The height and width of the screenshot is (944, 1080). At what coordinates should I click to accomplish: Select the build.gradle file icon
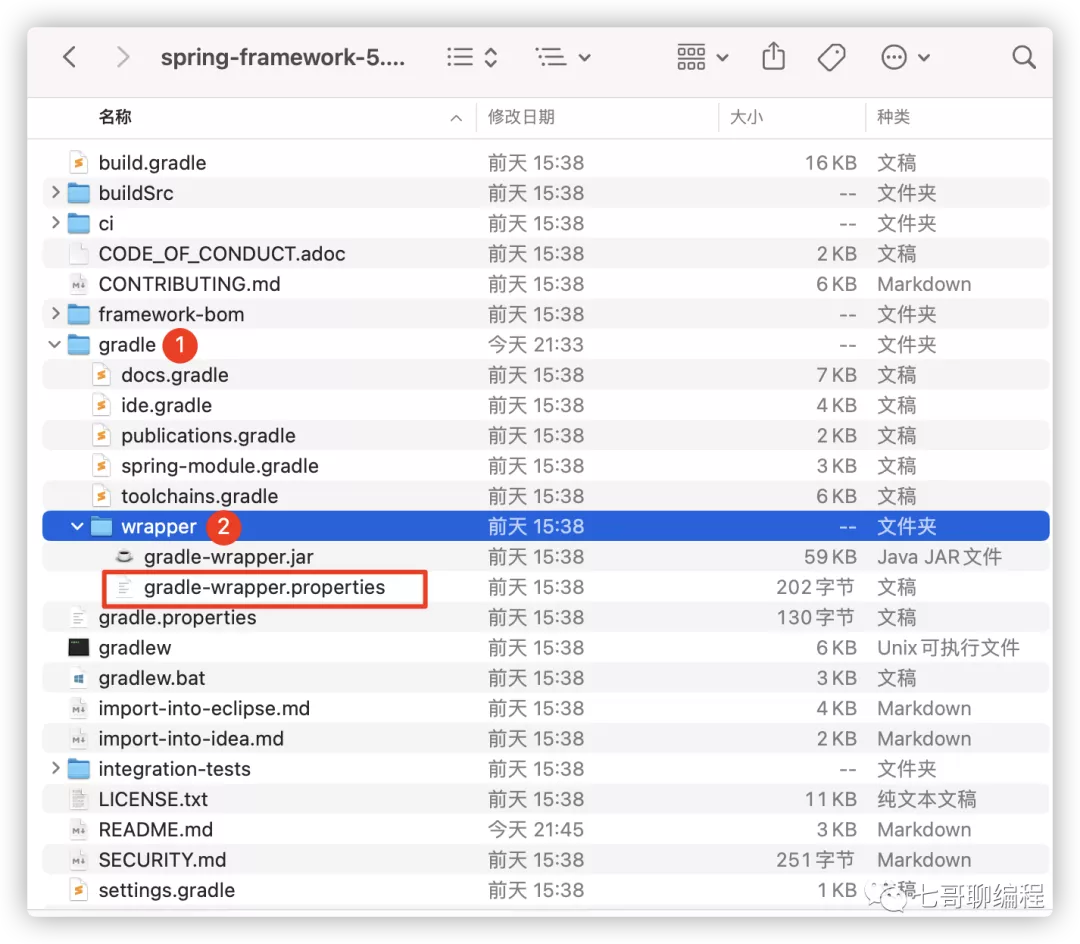79,162
